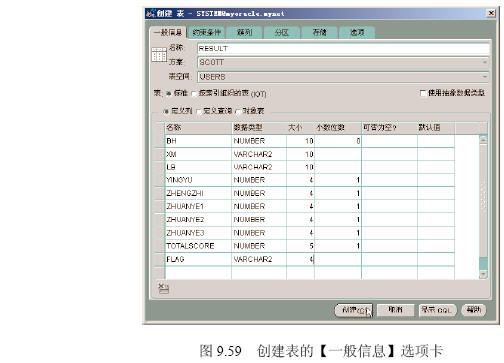
Task: Click the scroll up arrow of the column grid
Action: click(483, 140)
